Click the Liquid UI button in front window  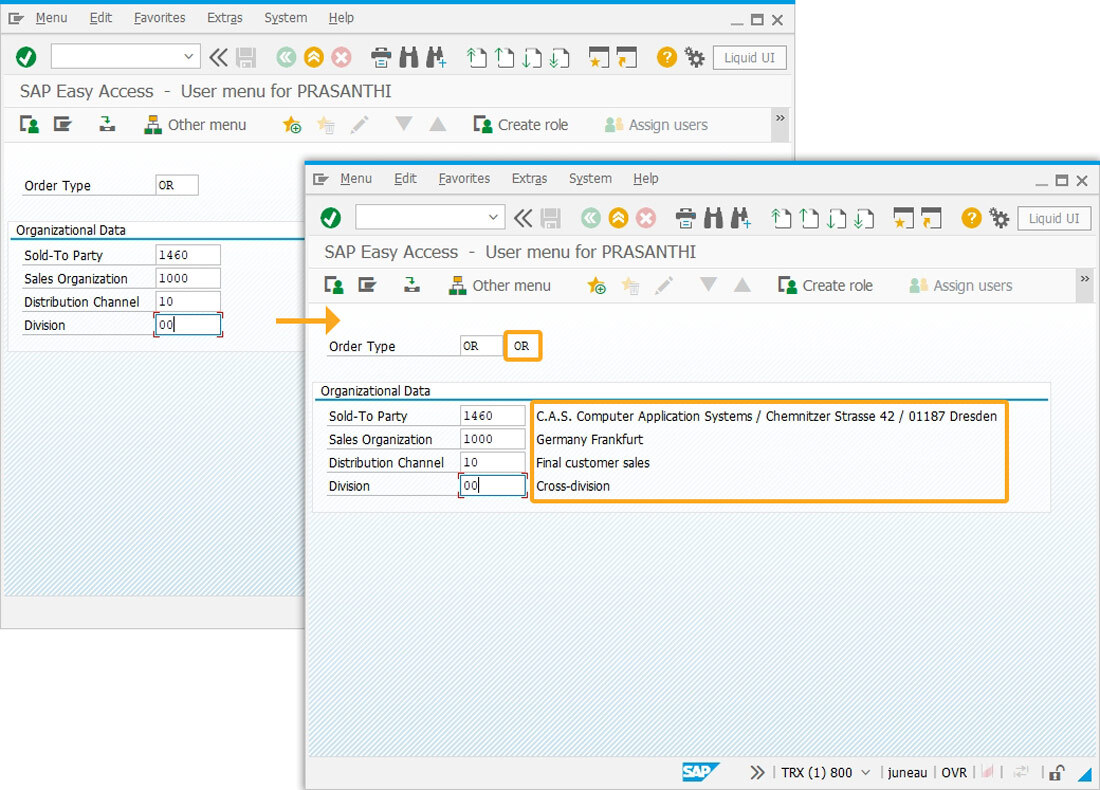pyautogui.click(x=1054, y=218)
